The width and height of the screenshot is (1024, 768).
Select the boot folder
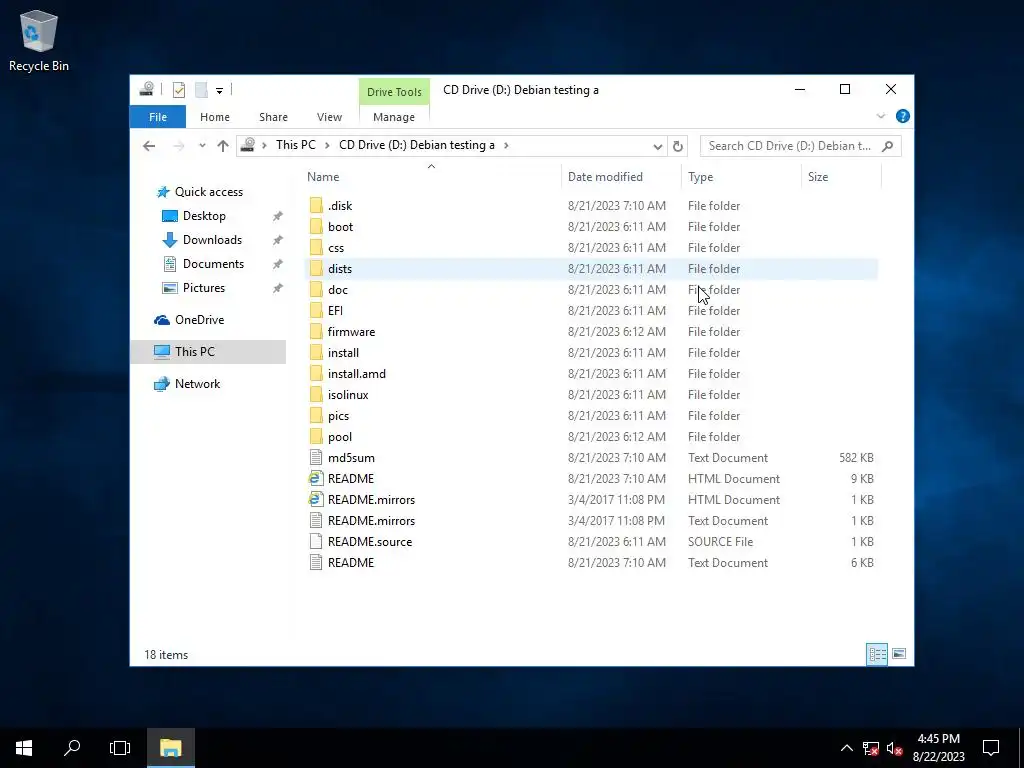click(x=340, y=227)
